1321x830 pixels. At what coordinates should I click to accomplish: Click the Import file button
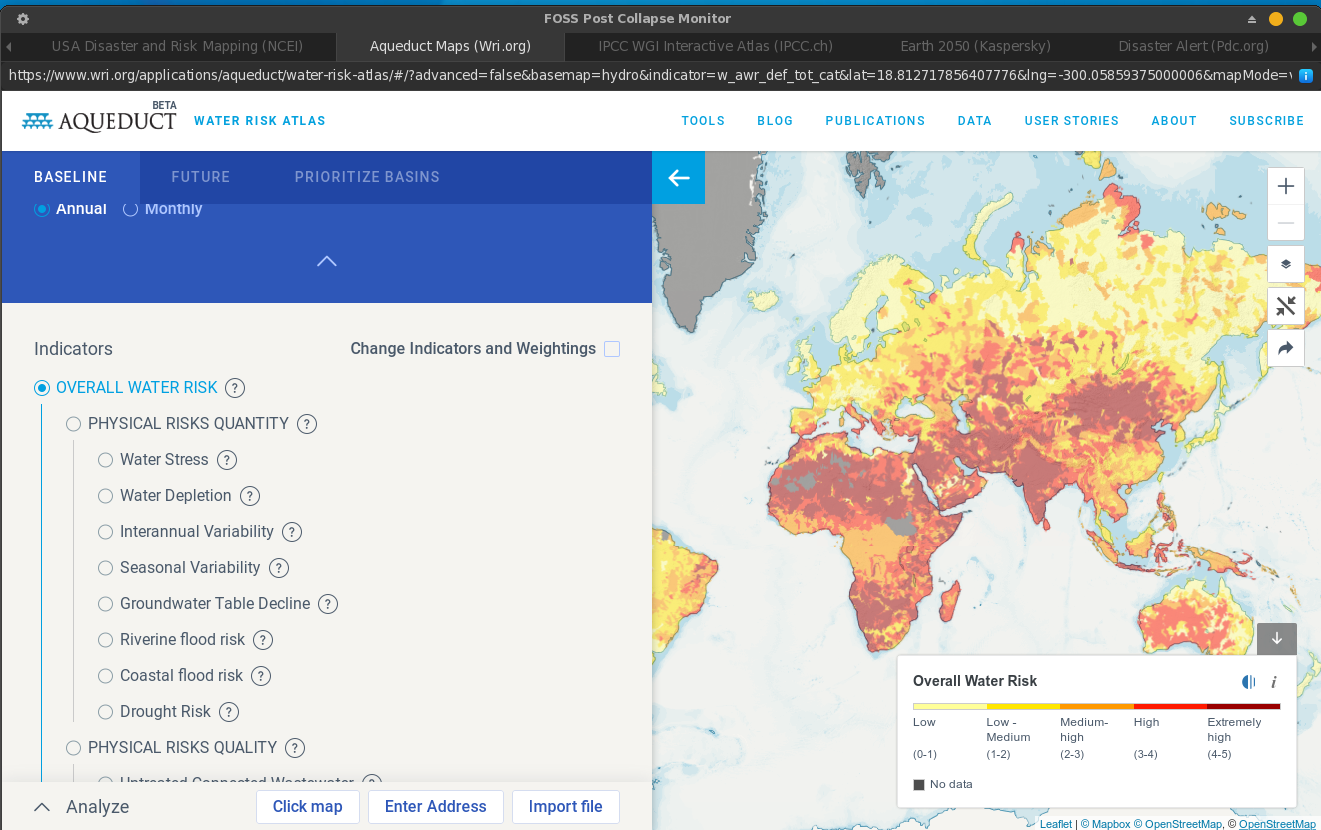pos(565,807)
